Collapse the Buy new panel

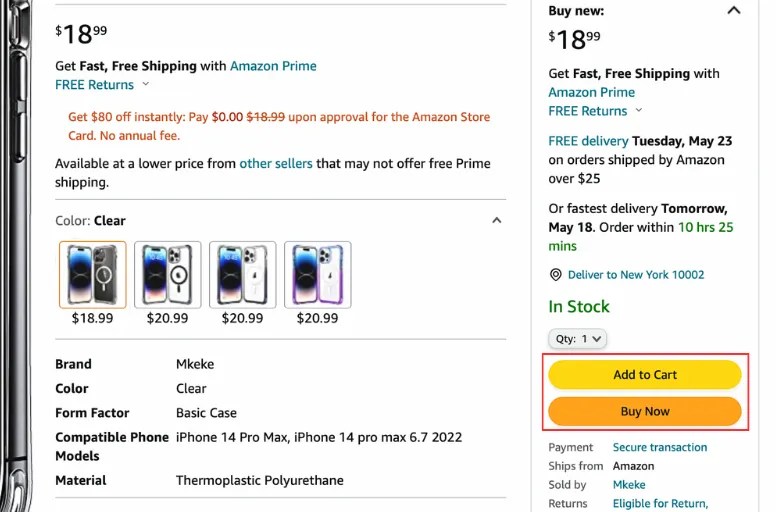click(x=734, y=11)
